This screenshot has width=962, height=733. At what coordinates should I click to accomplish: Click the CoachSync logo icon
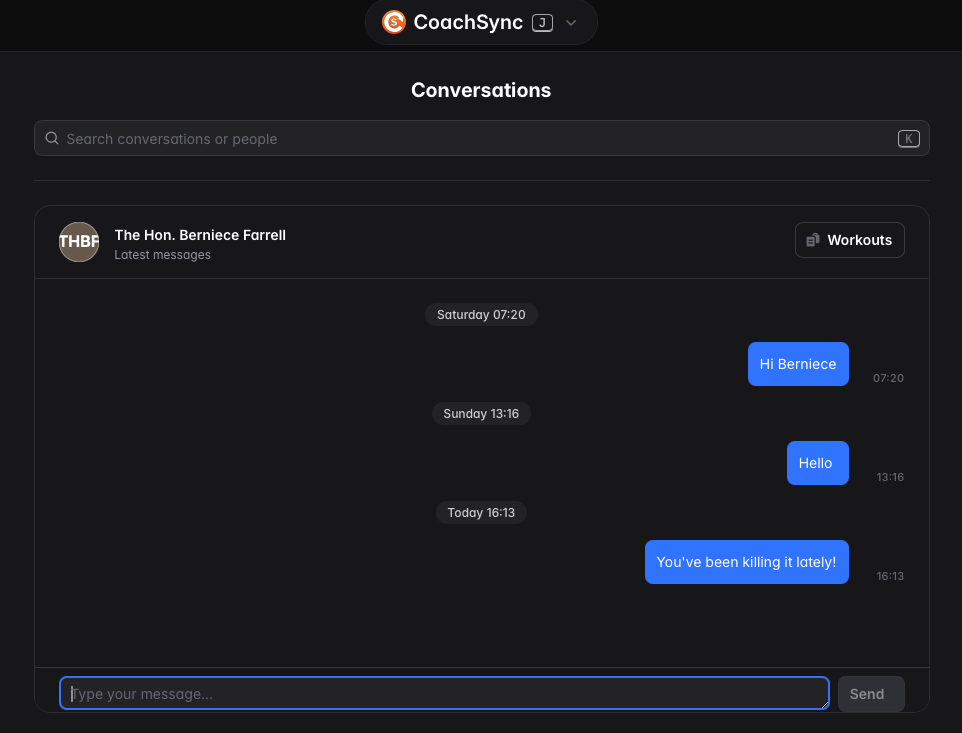tap(393, 22)
